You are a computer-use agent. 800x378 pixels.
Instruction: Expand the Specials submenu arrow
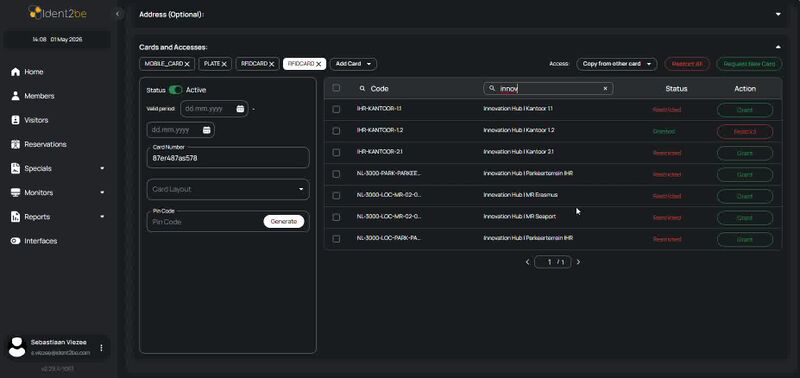tap(102, 168)
